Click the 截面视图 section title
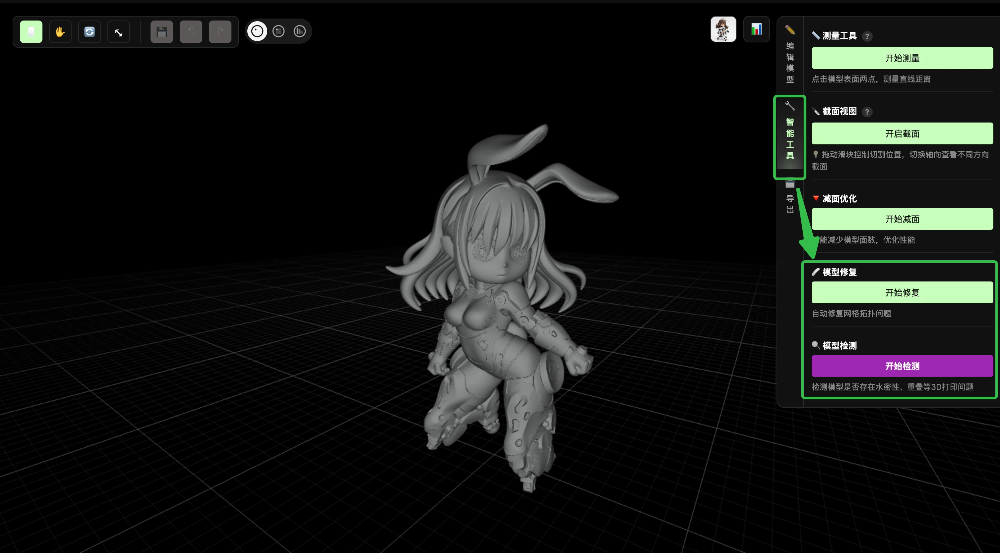The height and width of the screenshot is (553, 1000). tap(839, 112)
